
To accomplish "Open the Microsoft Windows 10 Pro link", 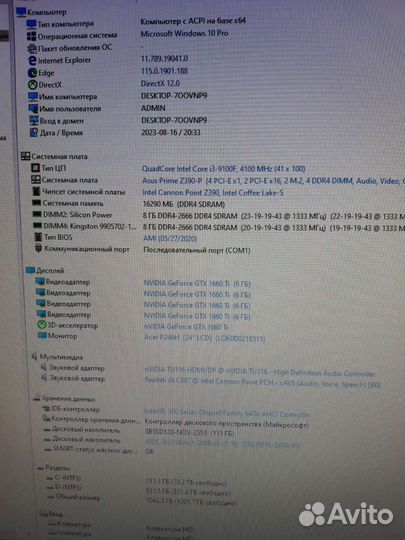I will (184, 33).
